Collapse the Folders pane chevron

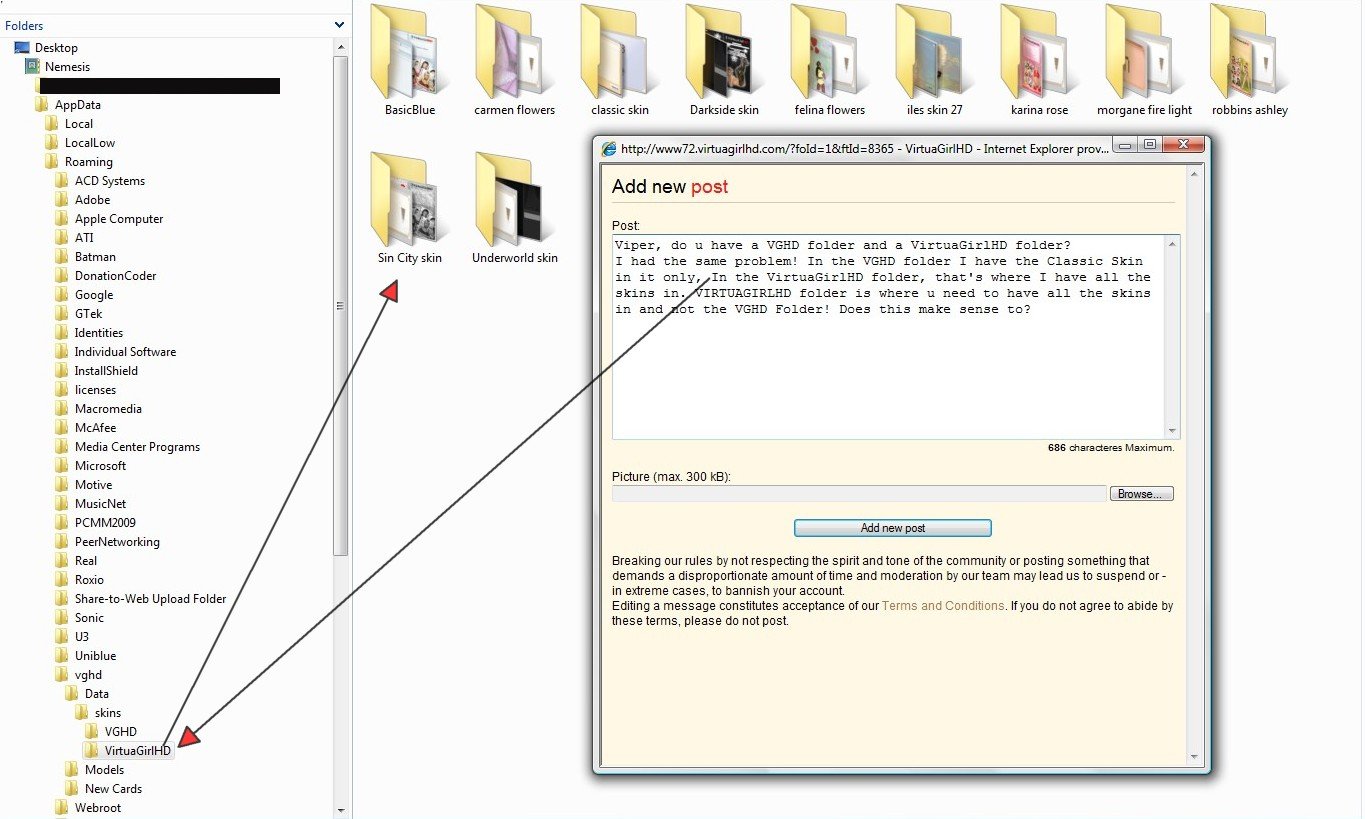click(x=340, y=25)
